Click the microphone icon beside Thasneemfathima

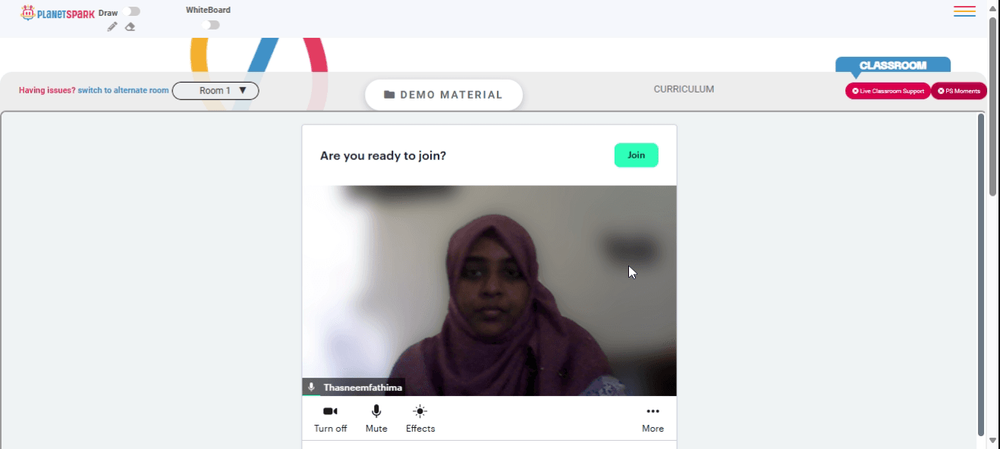pyautogui.click(x=311, y=387)
